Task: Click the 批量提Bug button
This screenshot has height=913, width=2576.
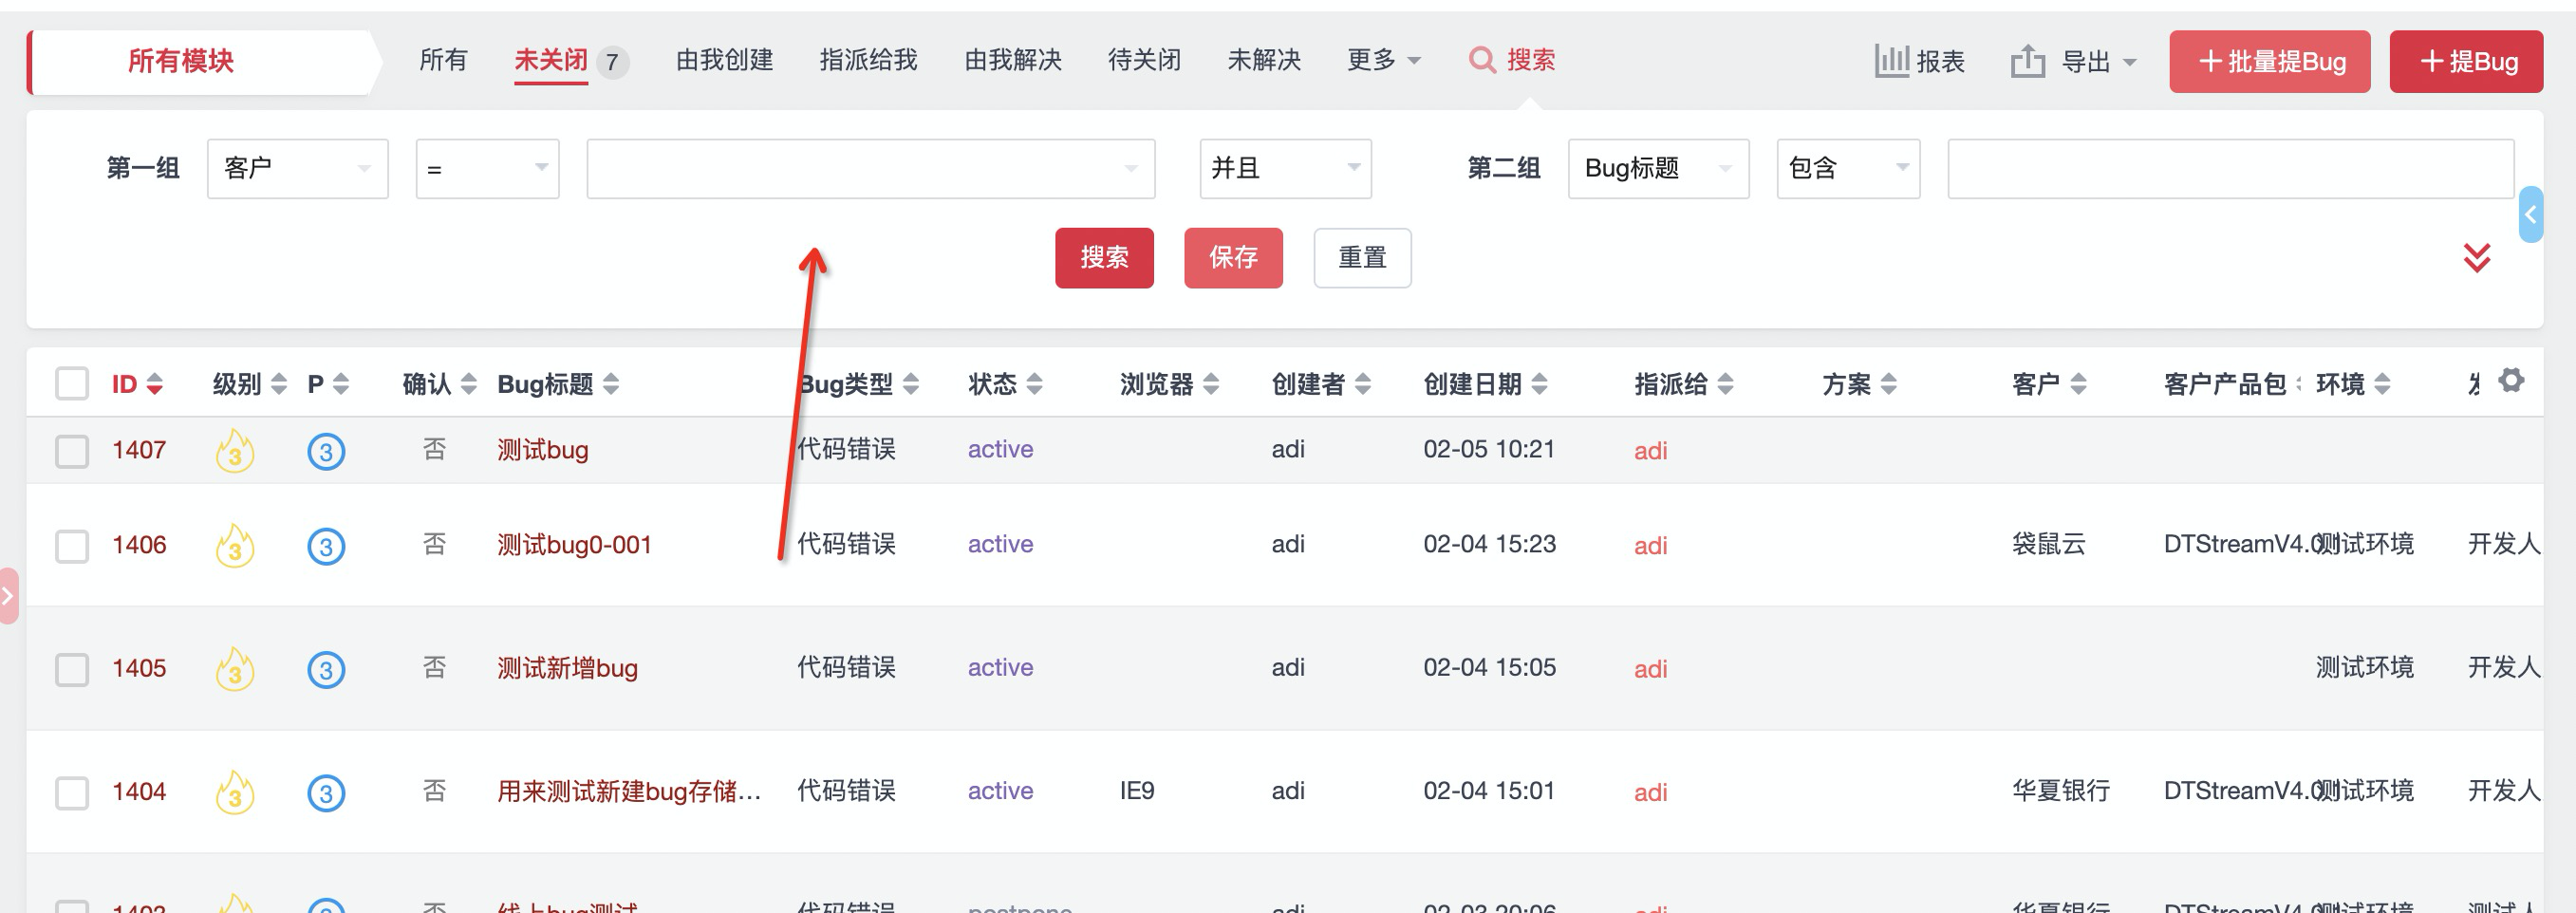Action: [2270, 62]
